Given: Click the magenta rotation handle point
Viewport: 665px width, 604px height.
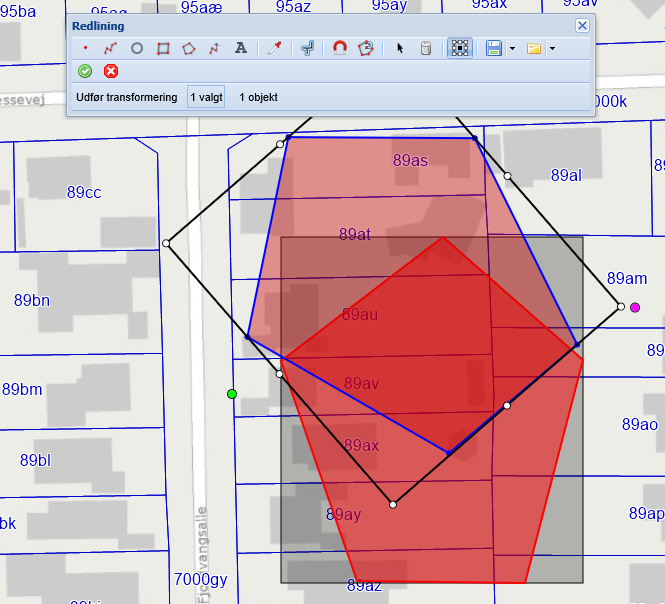Looking at the screenshot, I should (x=635, y=307).
